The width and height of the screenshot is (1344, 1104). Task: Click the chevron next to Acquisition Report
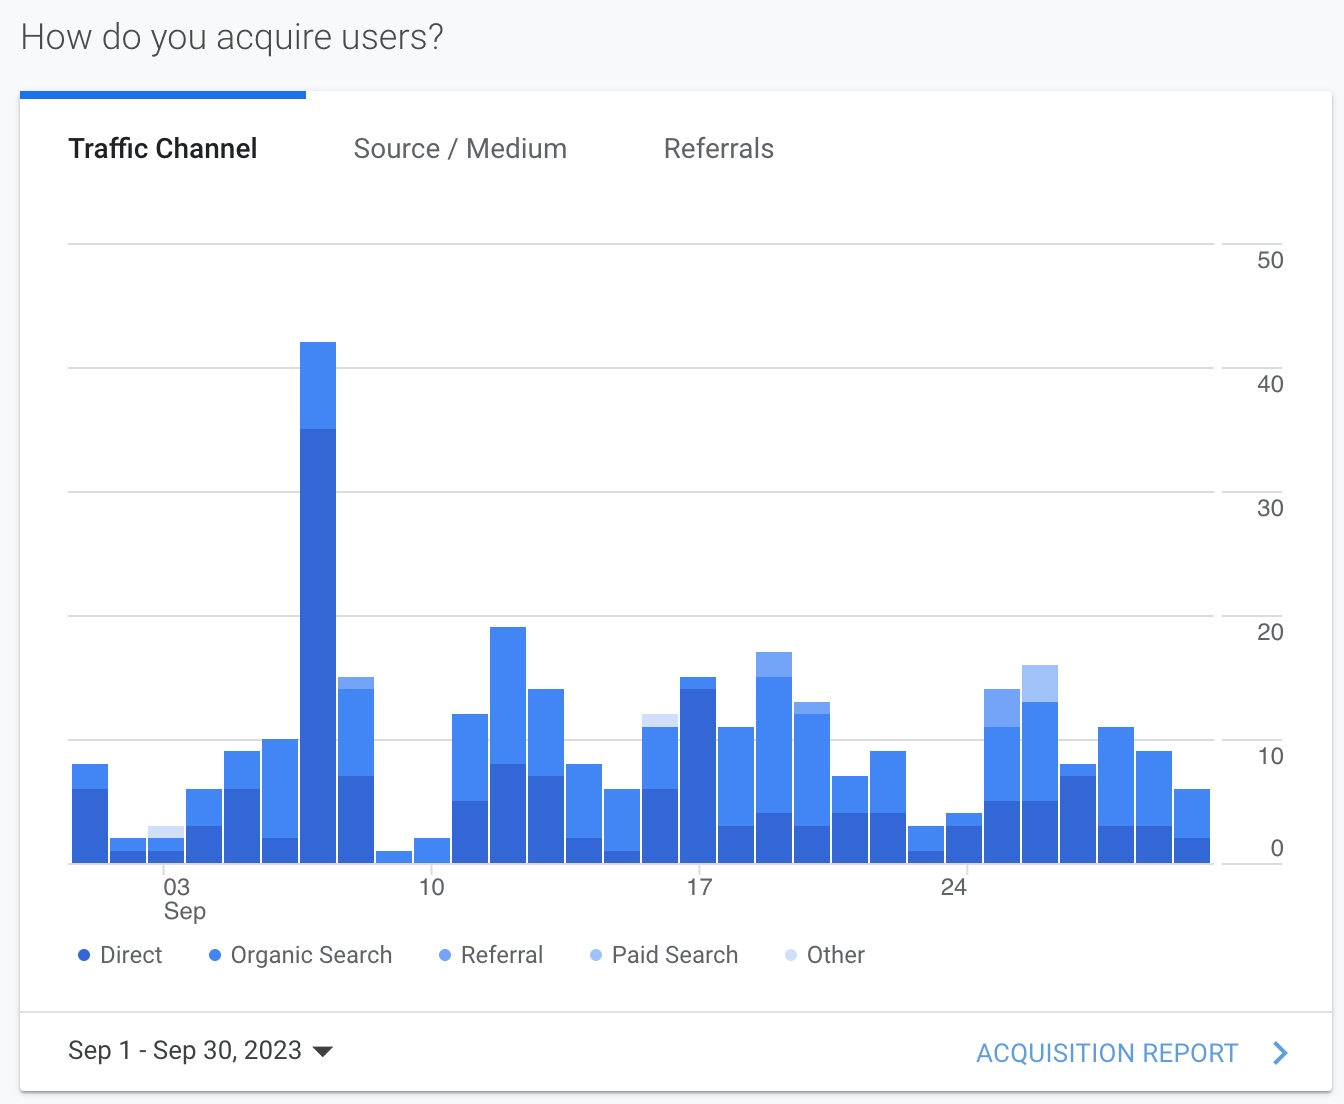1280,1053
